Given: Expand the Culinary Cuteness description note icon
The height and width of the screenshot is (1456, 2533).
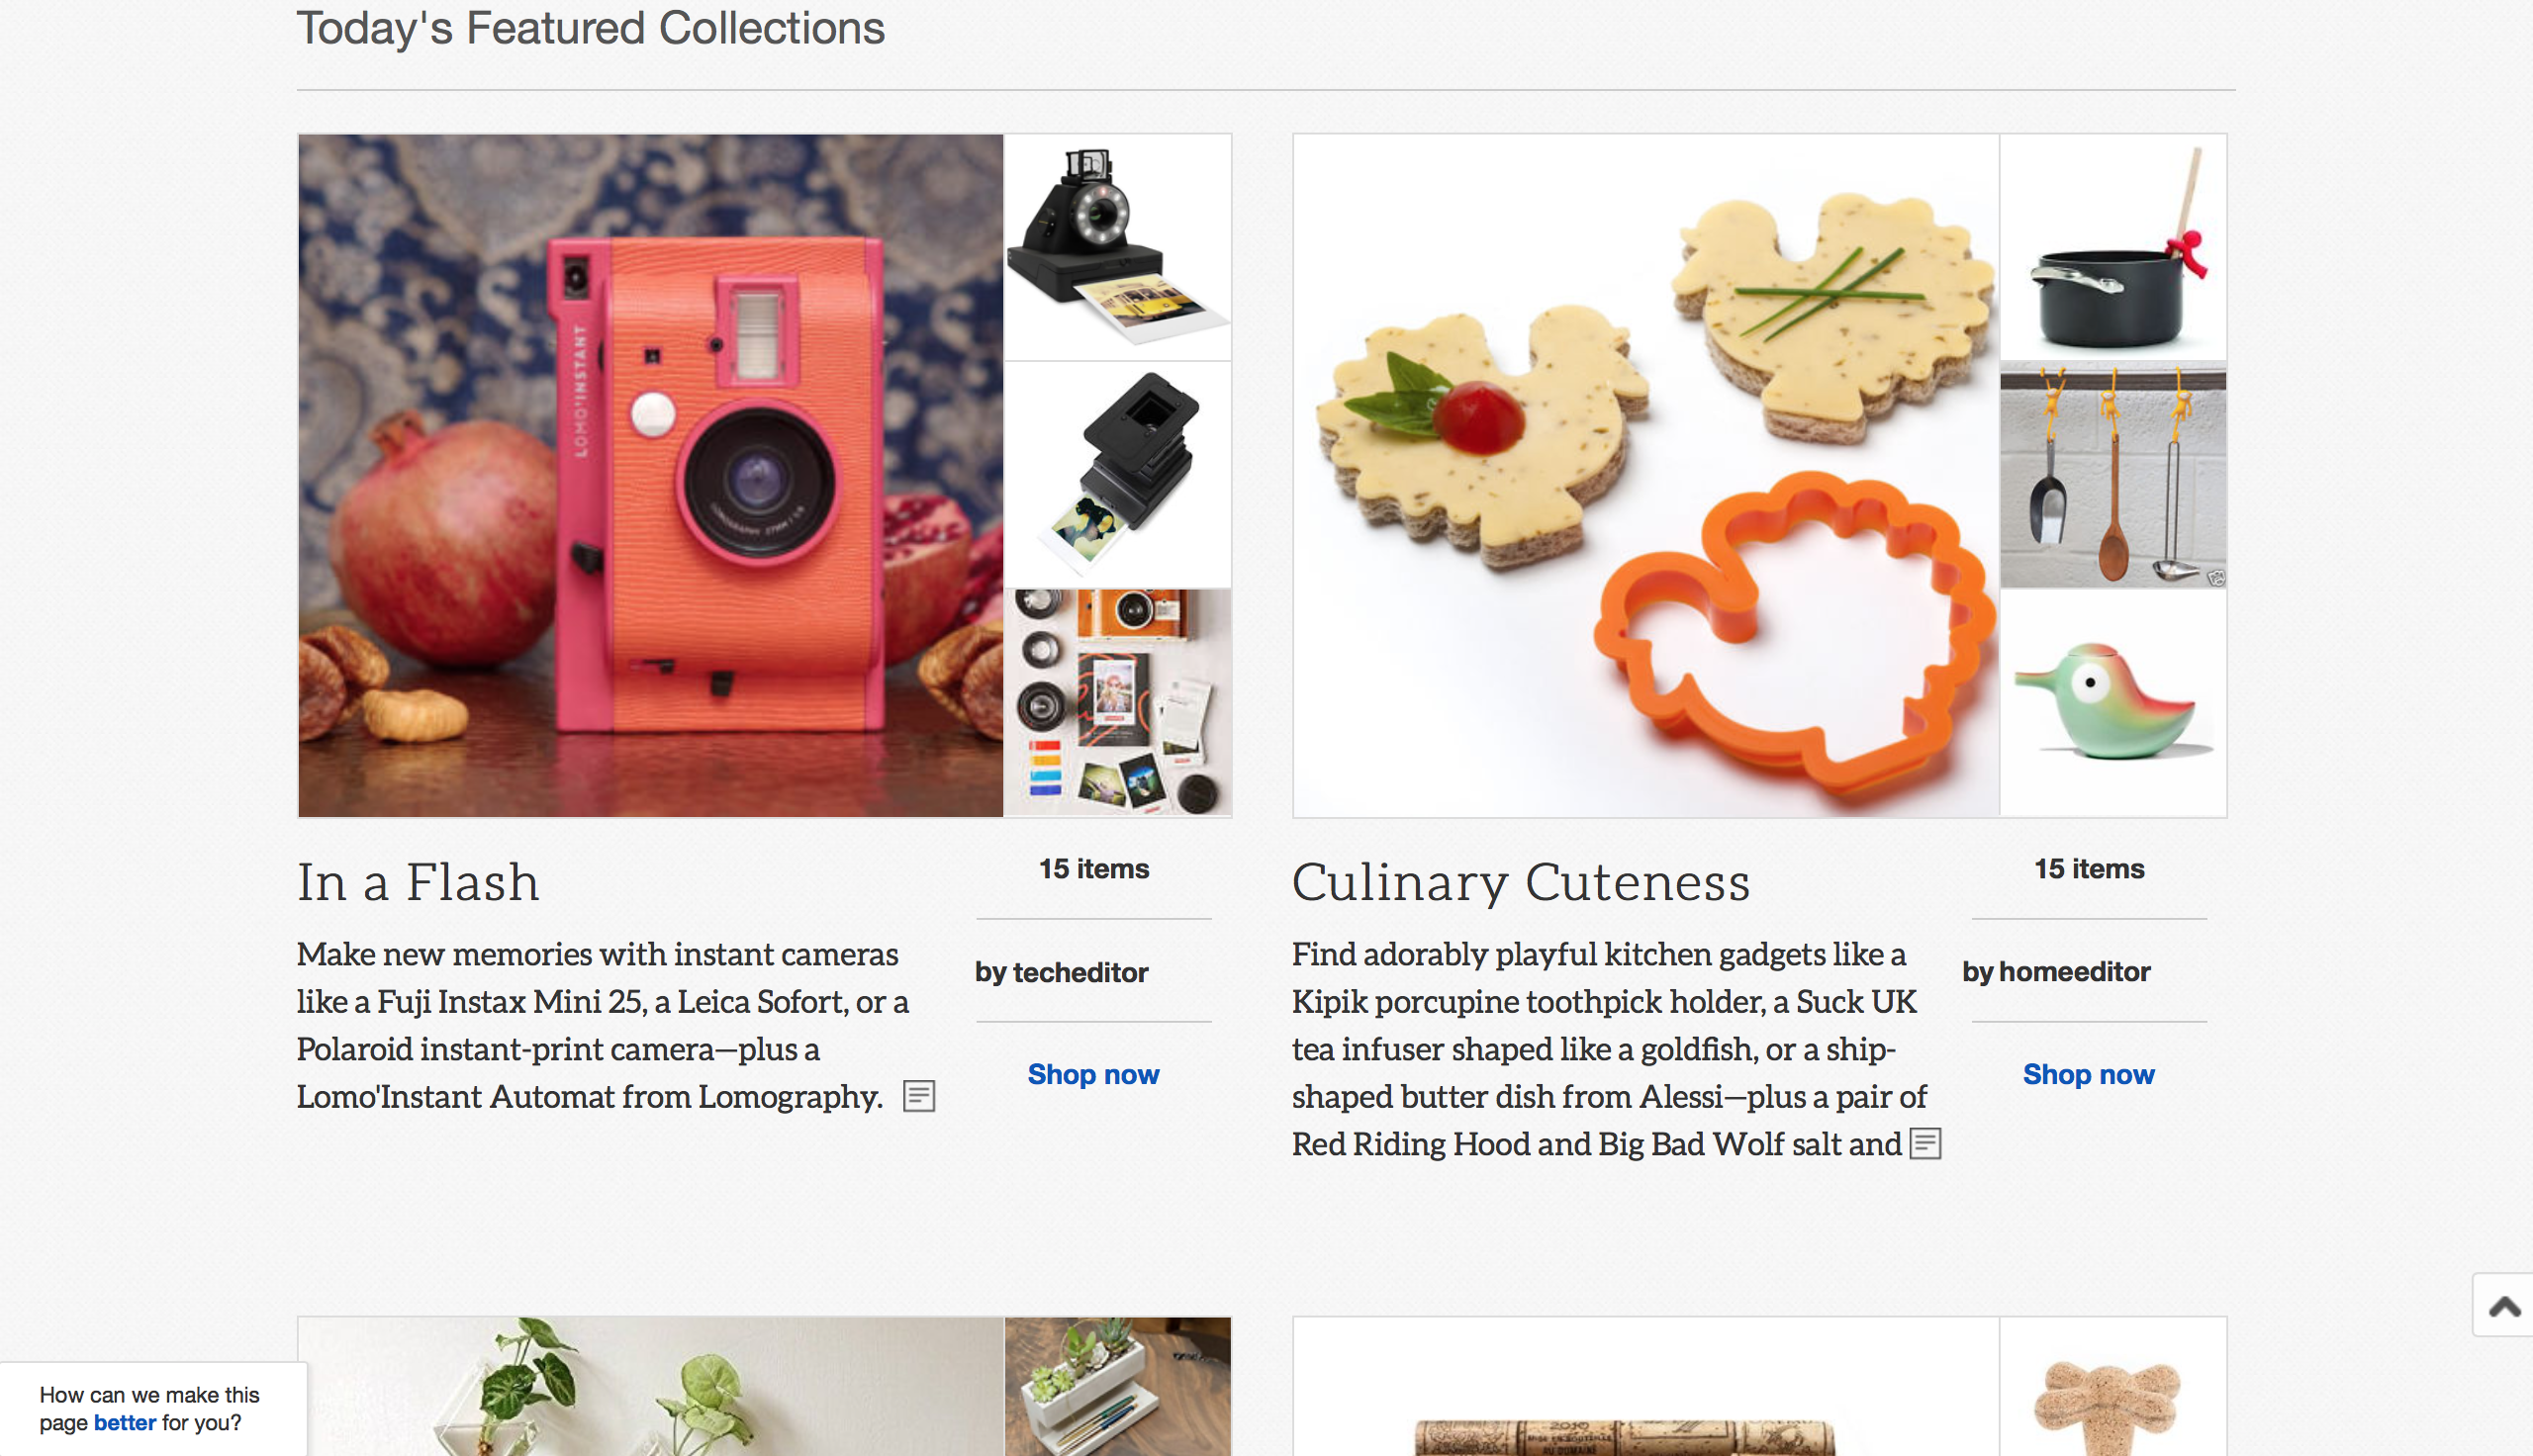Looking at the screenshot, I should [x=1925, y=1143].
